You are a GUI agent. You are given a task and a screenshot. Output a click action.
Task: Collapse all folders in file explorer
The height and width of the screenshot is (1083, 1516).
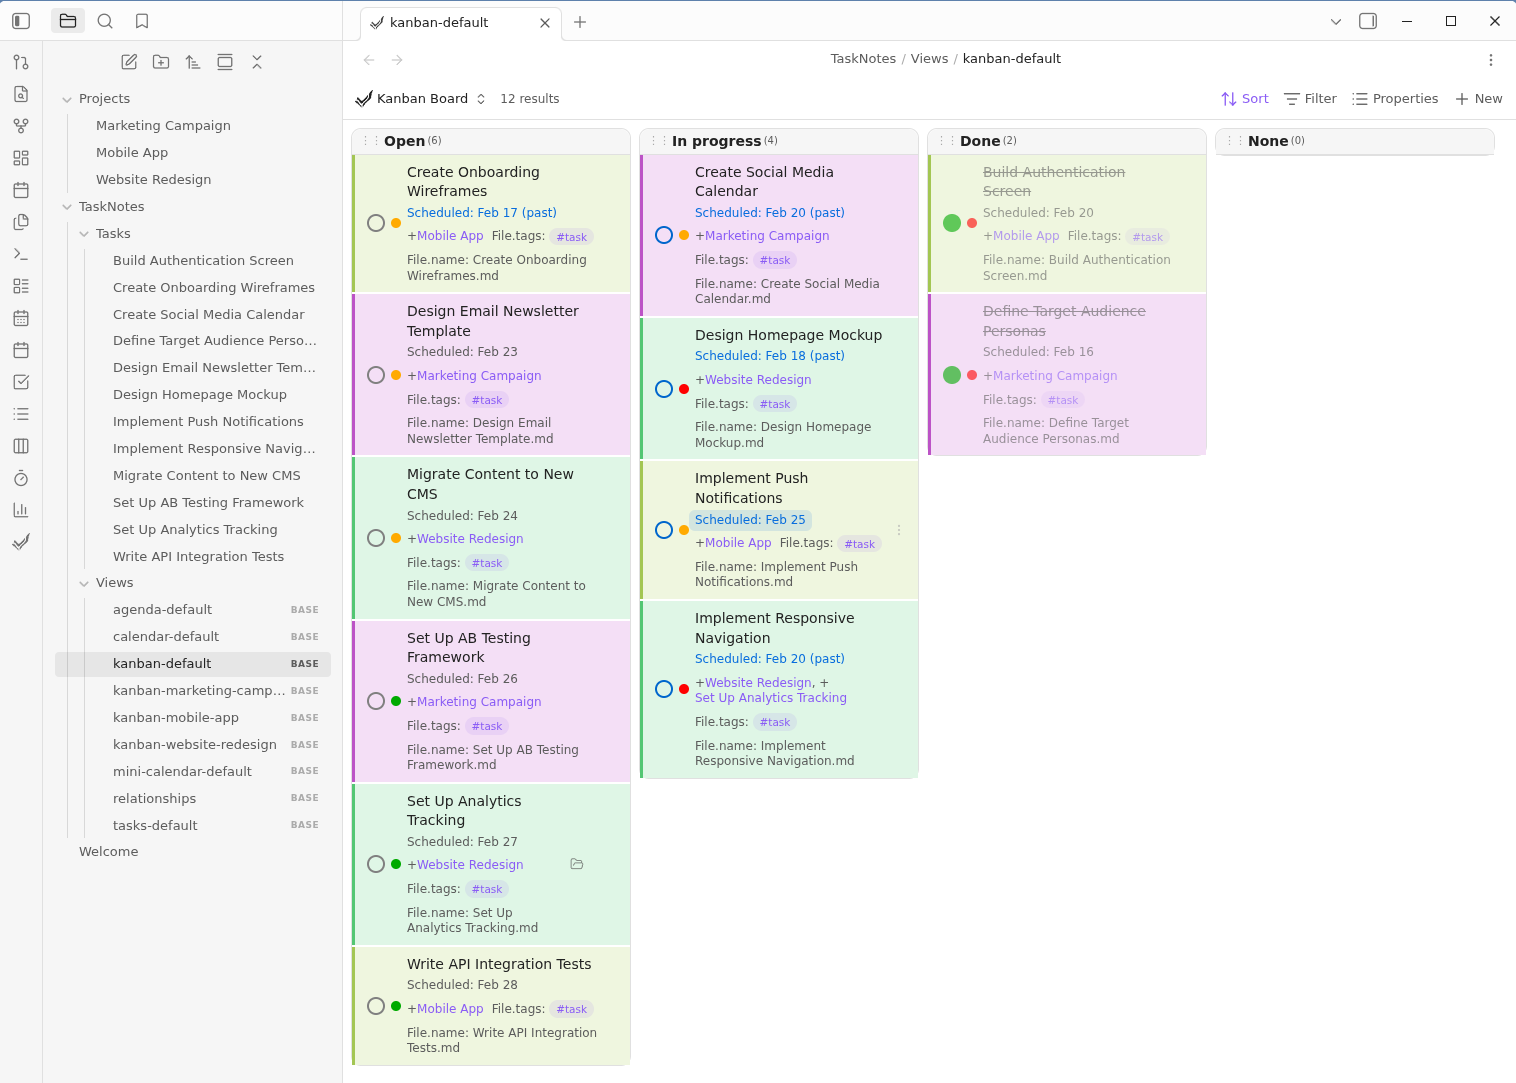coord(257,62)
